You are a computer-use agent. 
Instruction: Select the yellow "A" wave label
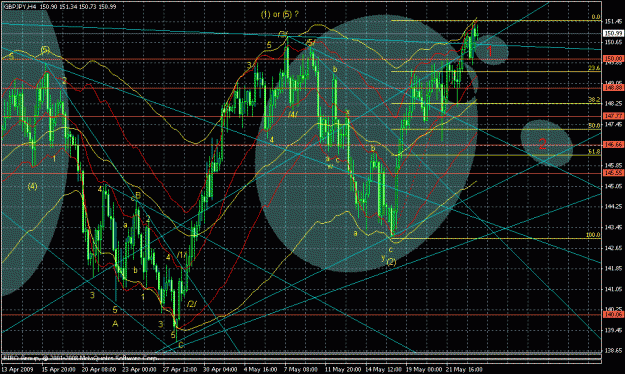pos(115,324)
